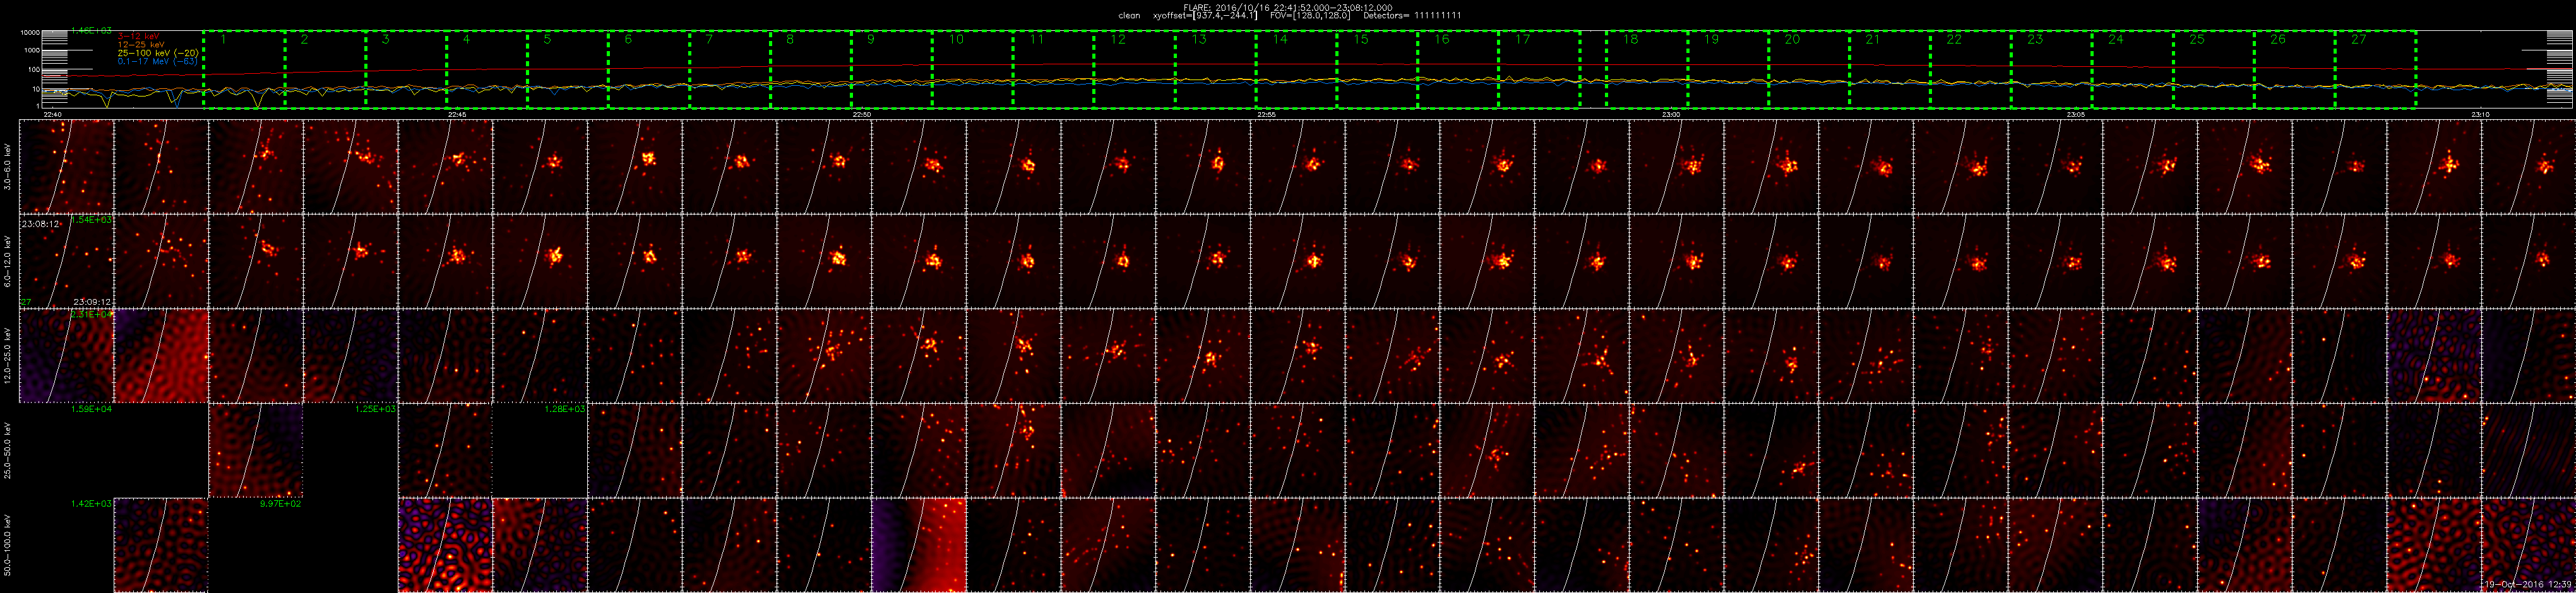Select time interval 18 on the lightcurve
2576x593 pixels.
(1647, 69)
